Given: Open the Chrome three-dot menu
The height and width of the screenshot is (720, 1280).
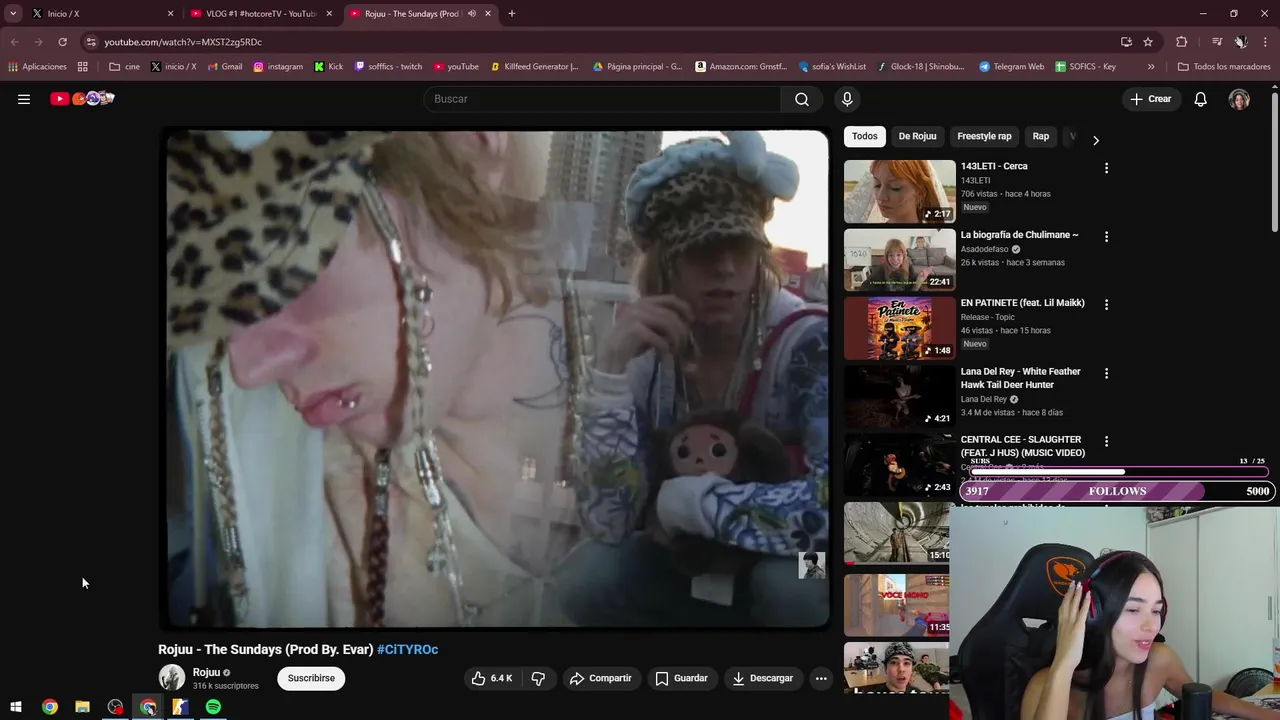Looking at the screenshot, I should [1265, 42].
